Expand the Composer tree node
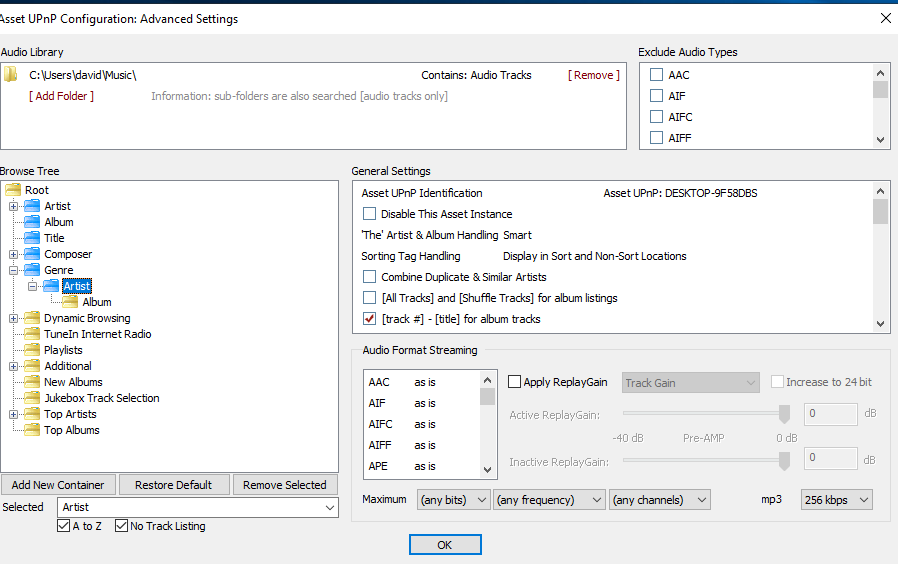The width and height of the screenshot is (898, 564). [14, 254]
